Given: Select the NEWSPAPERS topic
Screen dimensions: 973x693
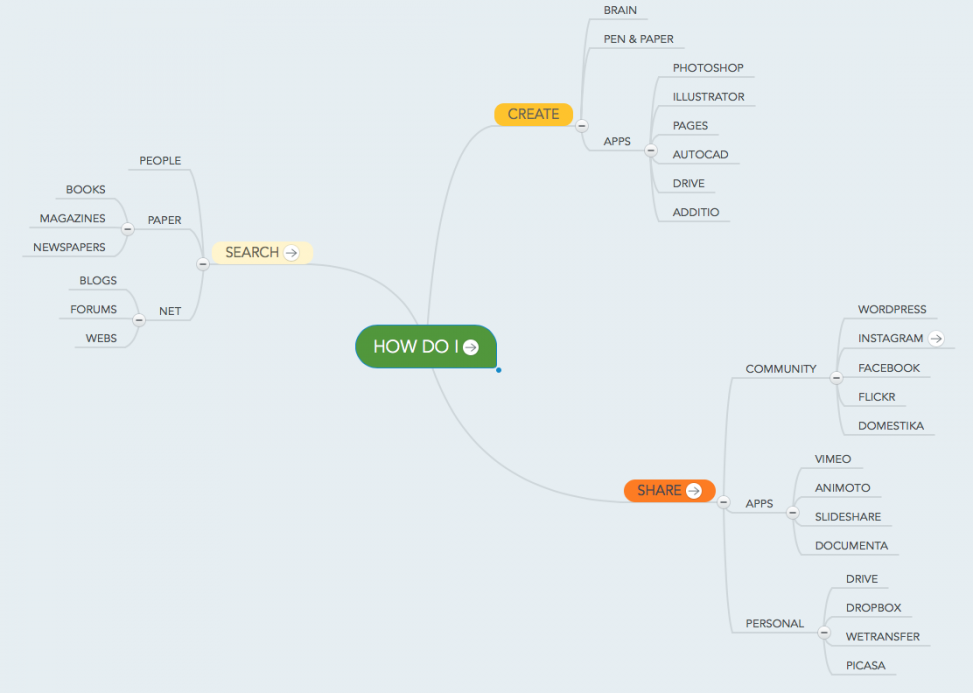Looking at the screenshot, I should (69, 247).
